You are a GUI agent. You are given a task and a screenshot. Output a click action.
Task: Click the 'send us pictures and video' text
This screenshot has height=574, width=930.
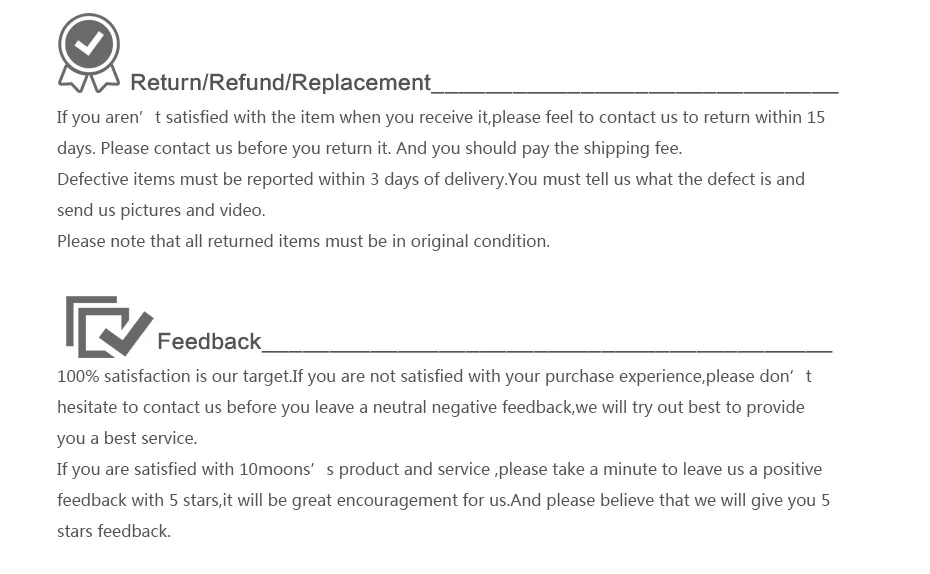coord(161,211)
